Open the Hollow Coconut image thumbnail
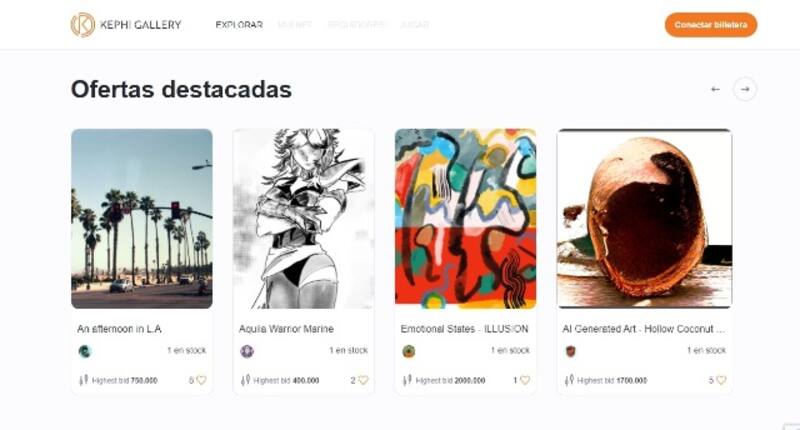Viewport: 800px width, 430px height. point(644,219)
